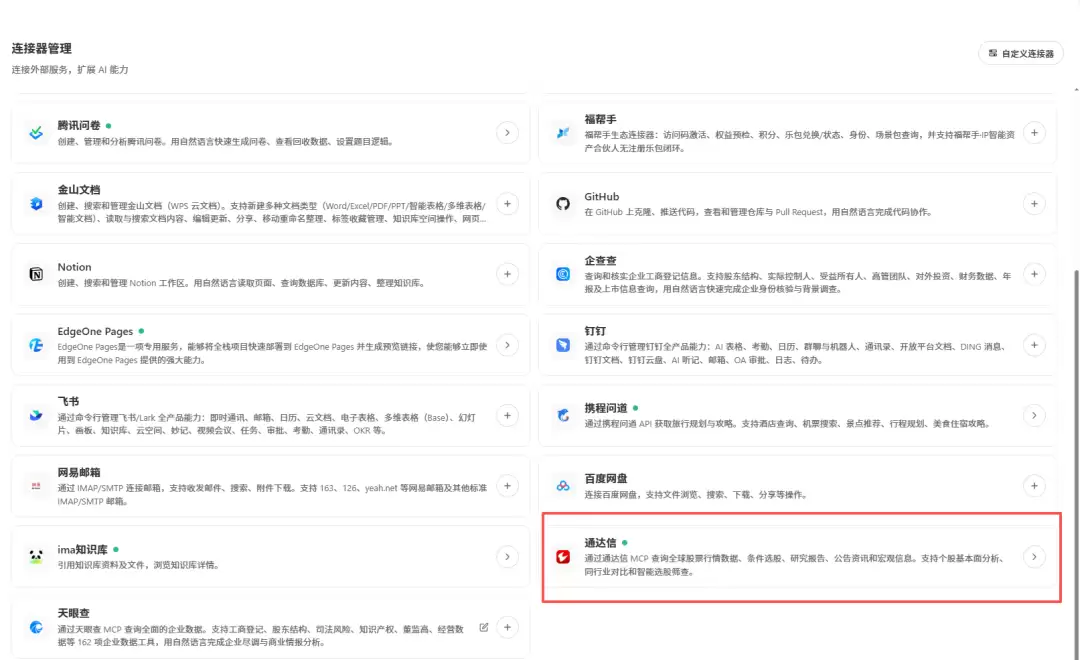Viewport: 1080px width, 660px height.
Task: Edit 天眼查 connector via pencil icon
Action: 484,627
